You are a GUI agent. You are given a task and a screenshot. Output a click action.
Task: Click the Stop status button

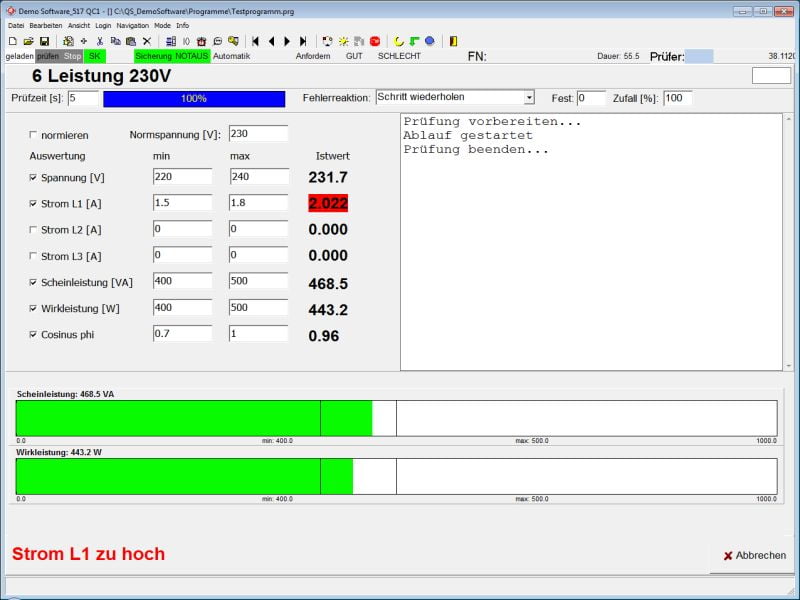click(x=72, y=56)
